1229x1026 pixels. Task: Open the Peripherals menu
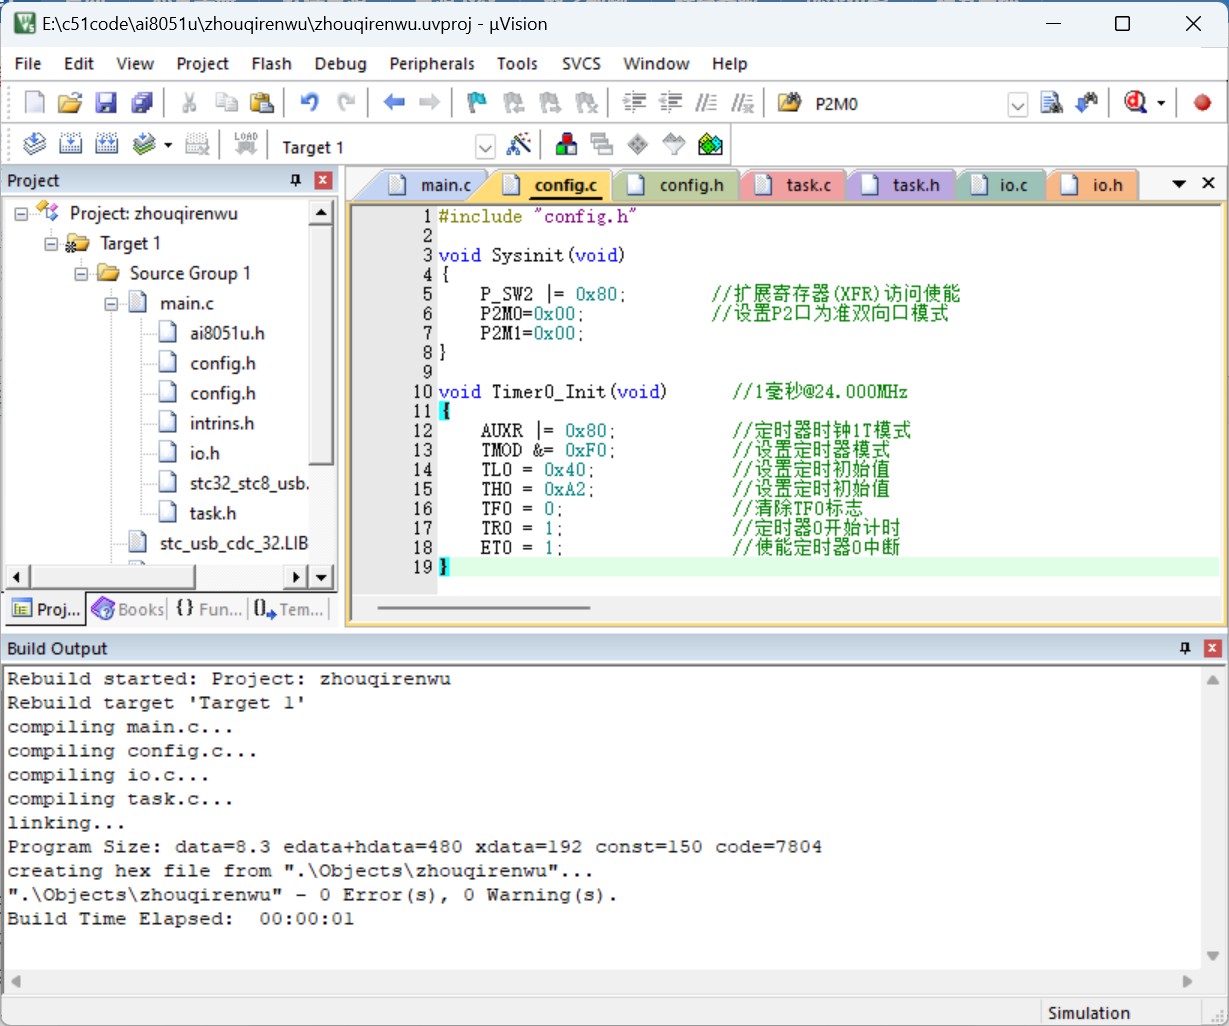pos(432,63)
